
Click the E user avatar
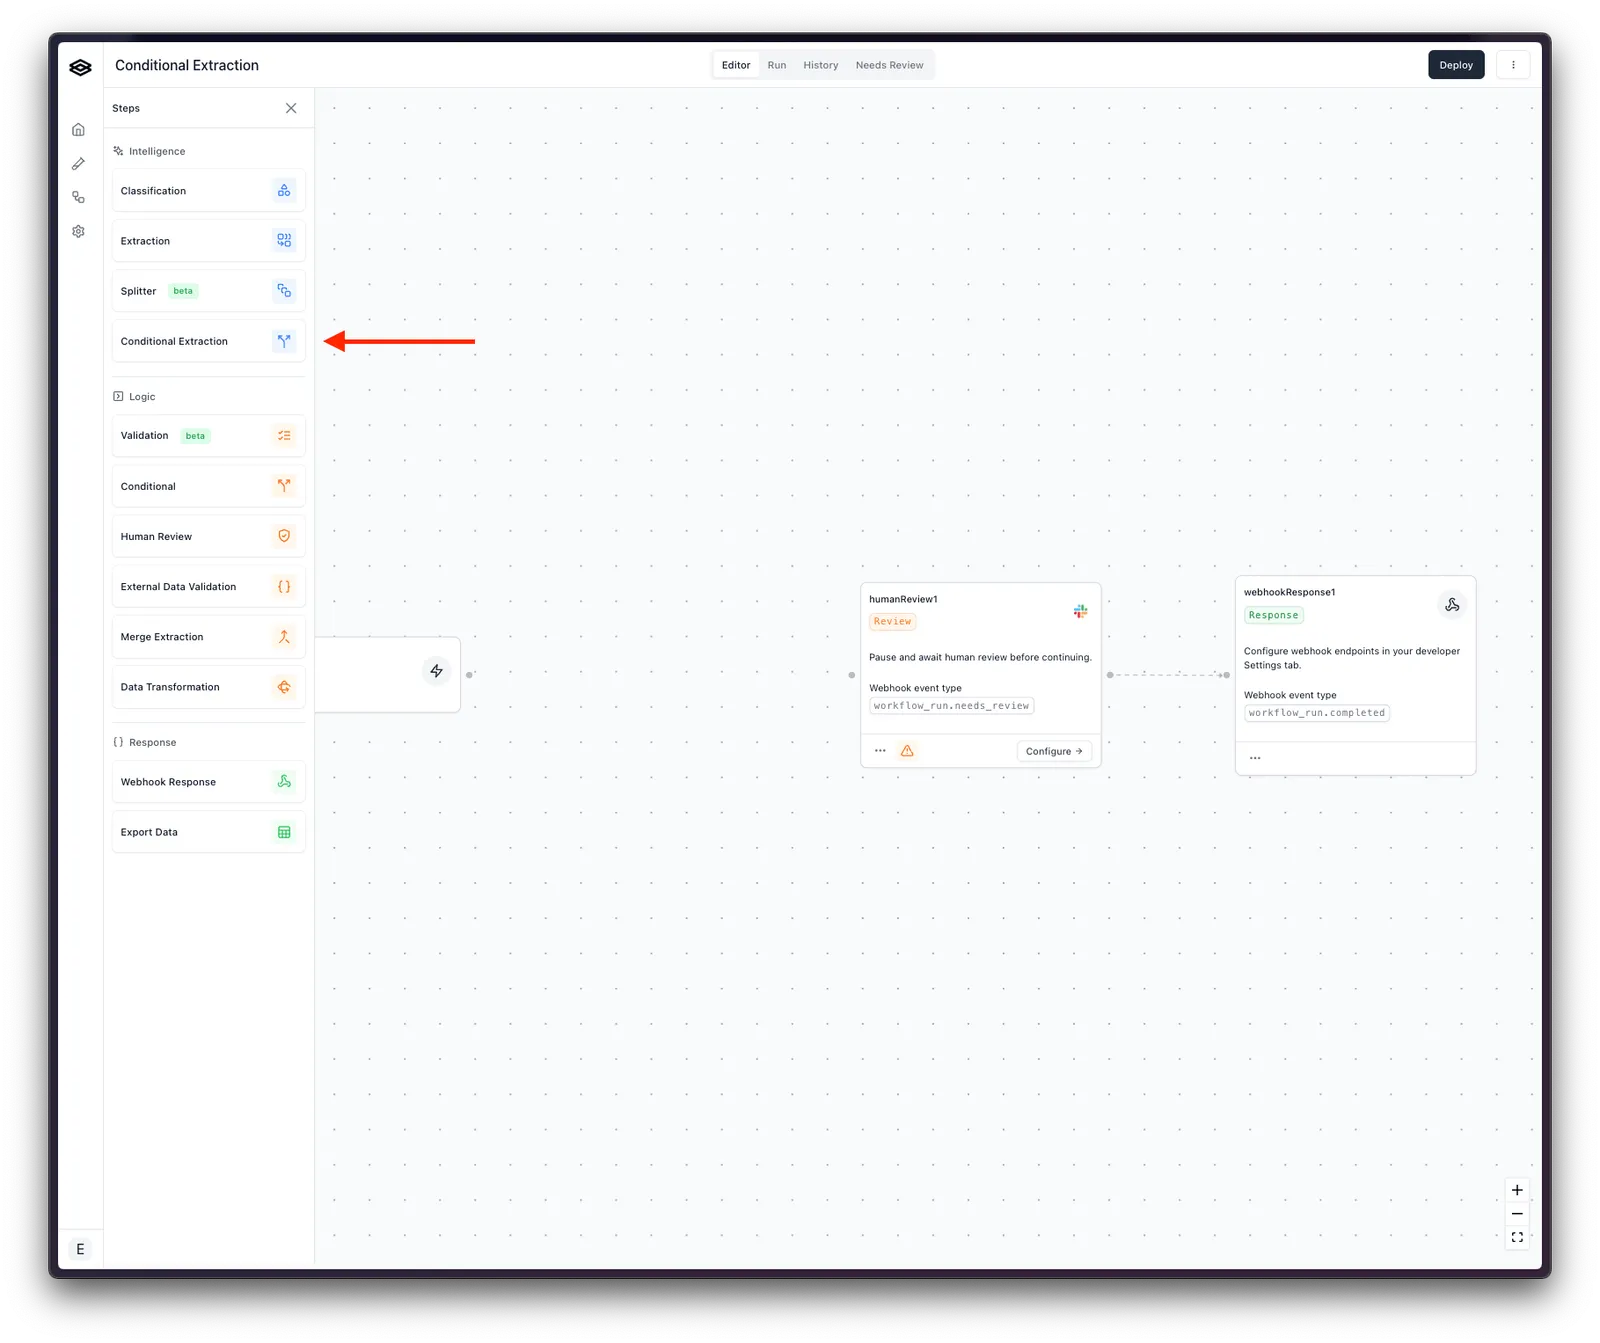point(80,1249)
